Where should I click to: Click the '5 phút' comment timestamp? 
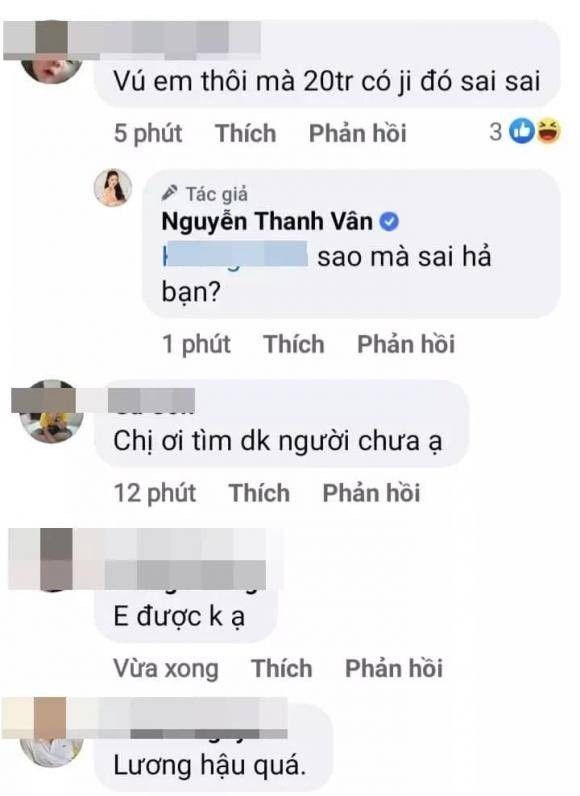(x=148, y=133)
